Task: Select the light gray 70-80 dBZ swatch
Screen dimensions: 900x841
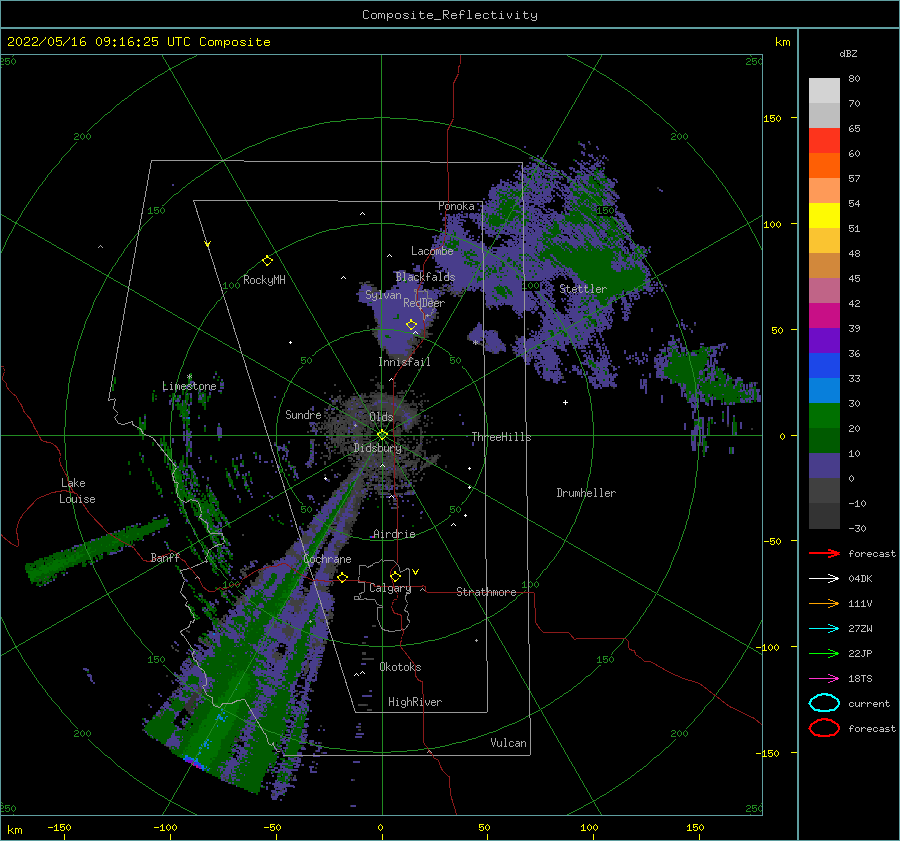Action: 824,91
